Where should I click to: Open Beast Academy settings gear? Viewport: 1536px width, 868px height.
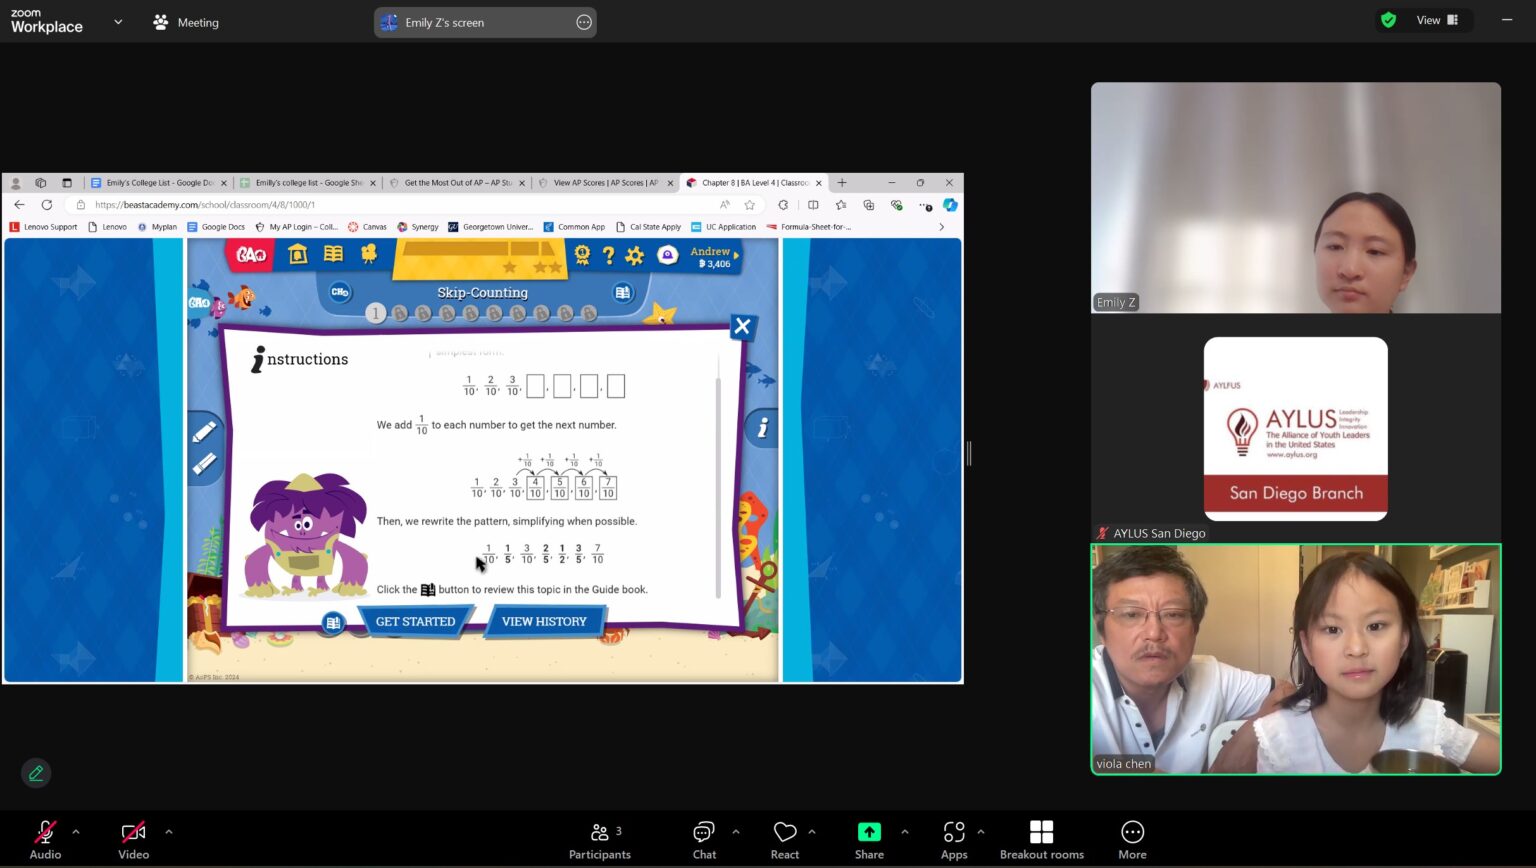635,256
